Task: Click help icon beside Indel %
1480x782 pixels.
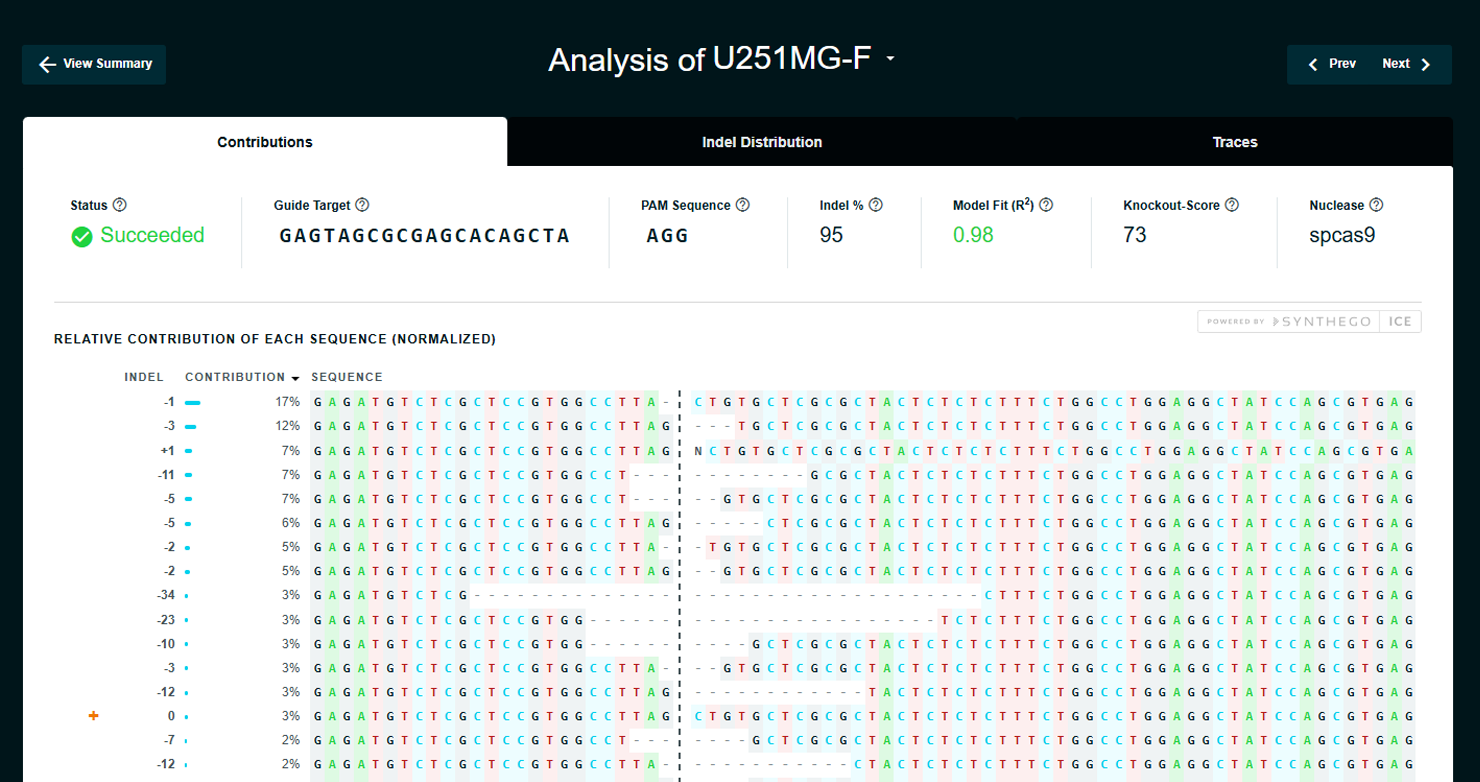Action: [x=876, y=205]
